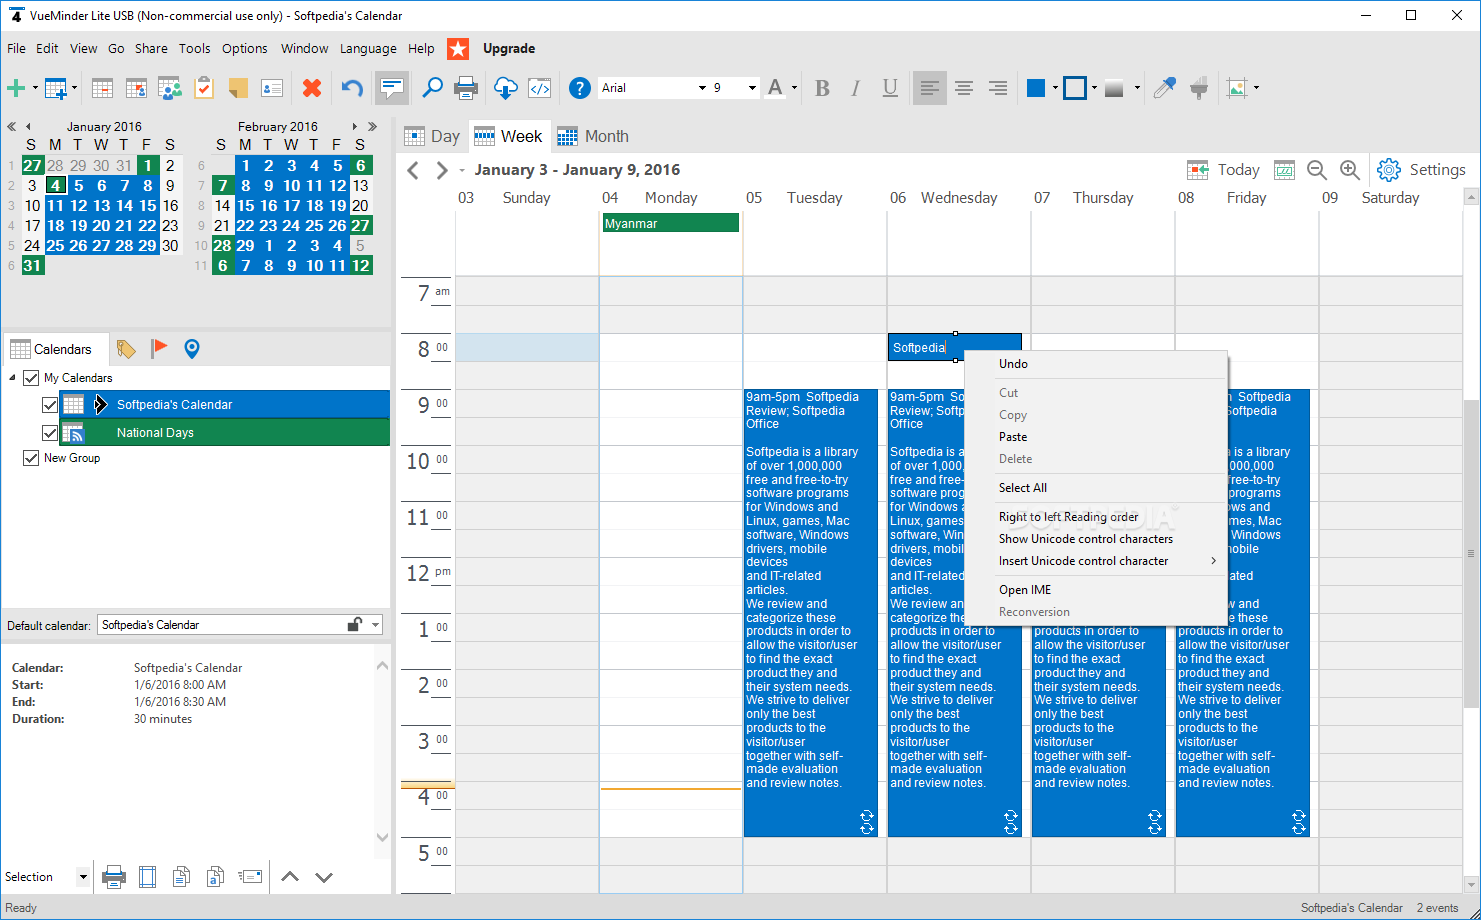
Task: Choose Paste from the context menu
Action: 1012,437
